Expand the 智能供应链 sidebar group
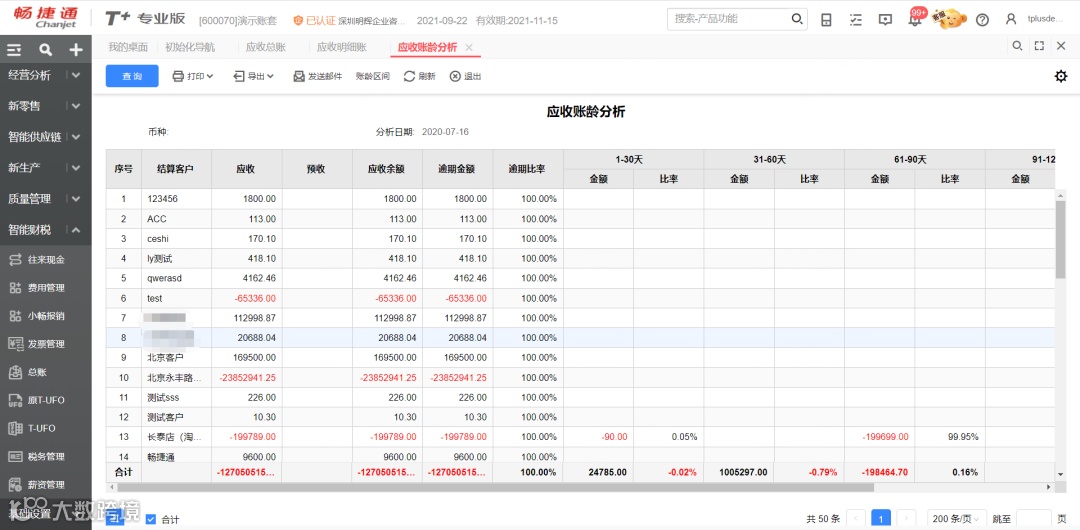 (x=76, y=137)
